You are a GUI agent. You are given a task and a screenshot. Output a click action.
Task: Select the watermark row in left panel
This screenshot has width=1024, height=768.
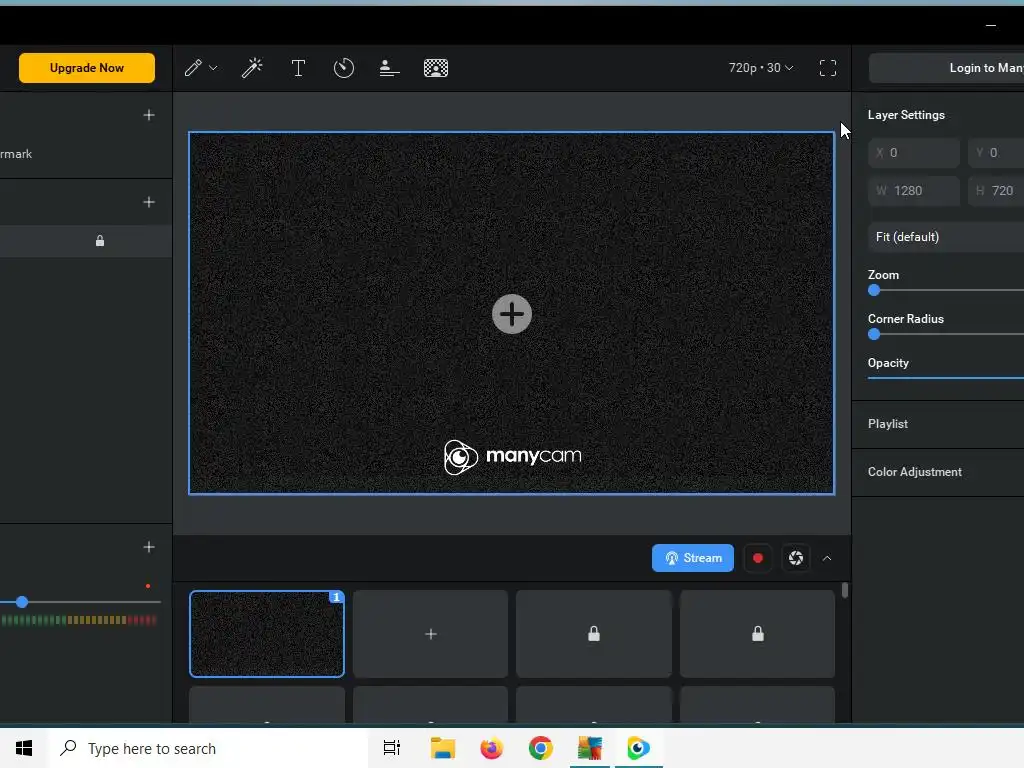pyautogui.click(x=86, y=154)
